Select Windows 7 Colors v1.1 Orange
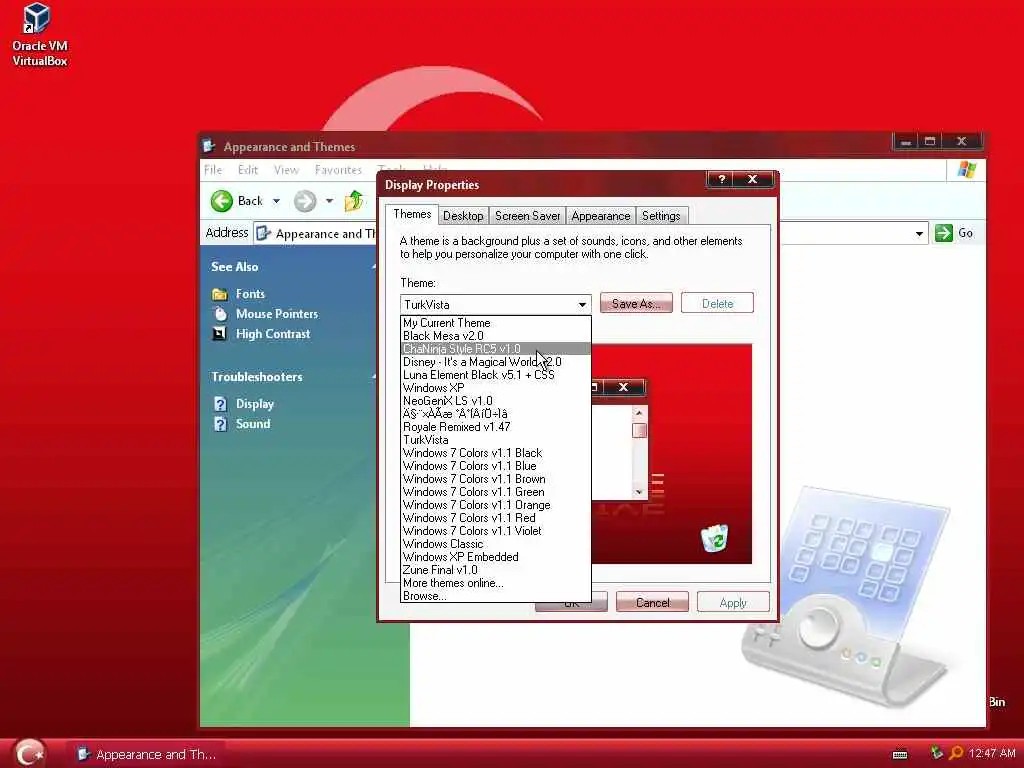This screenshot has width=1024, height=768. [x=496, y=505]
